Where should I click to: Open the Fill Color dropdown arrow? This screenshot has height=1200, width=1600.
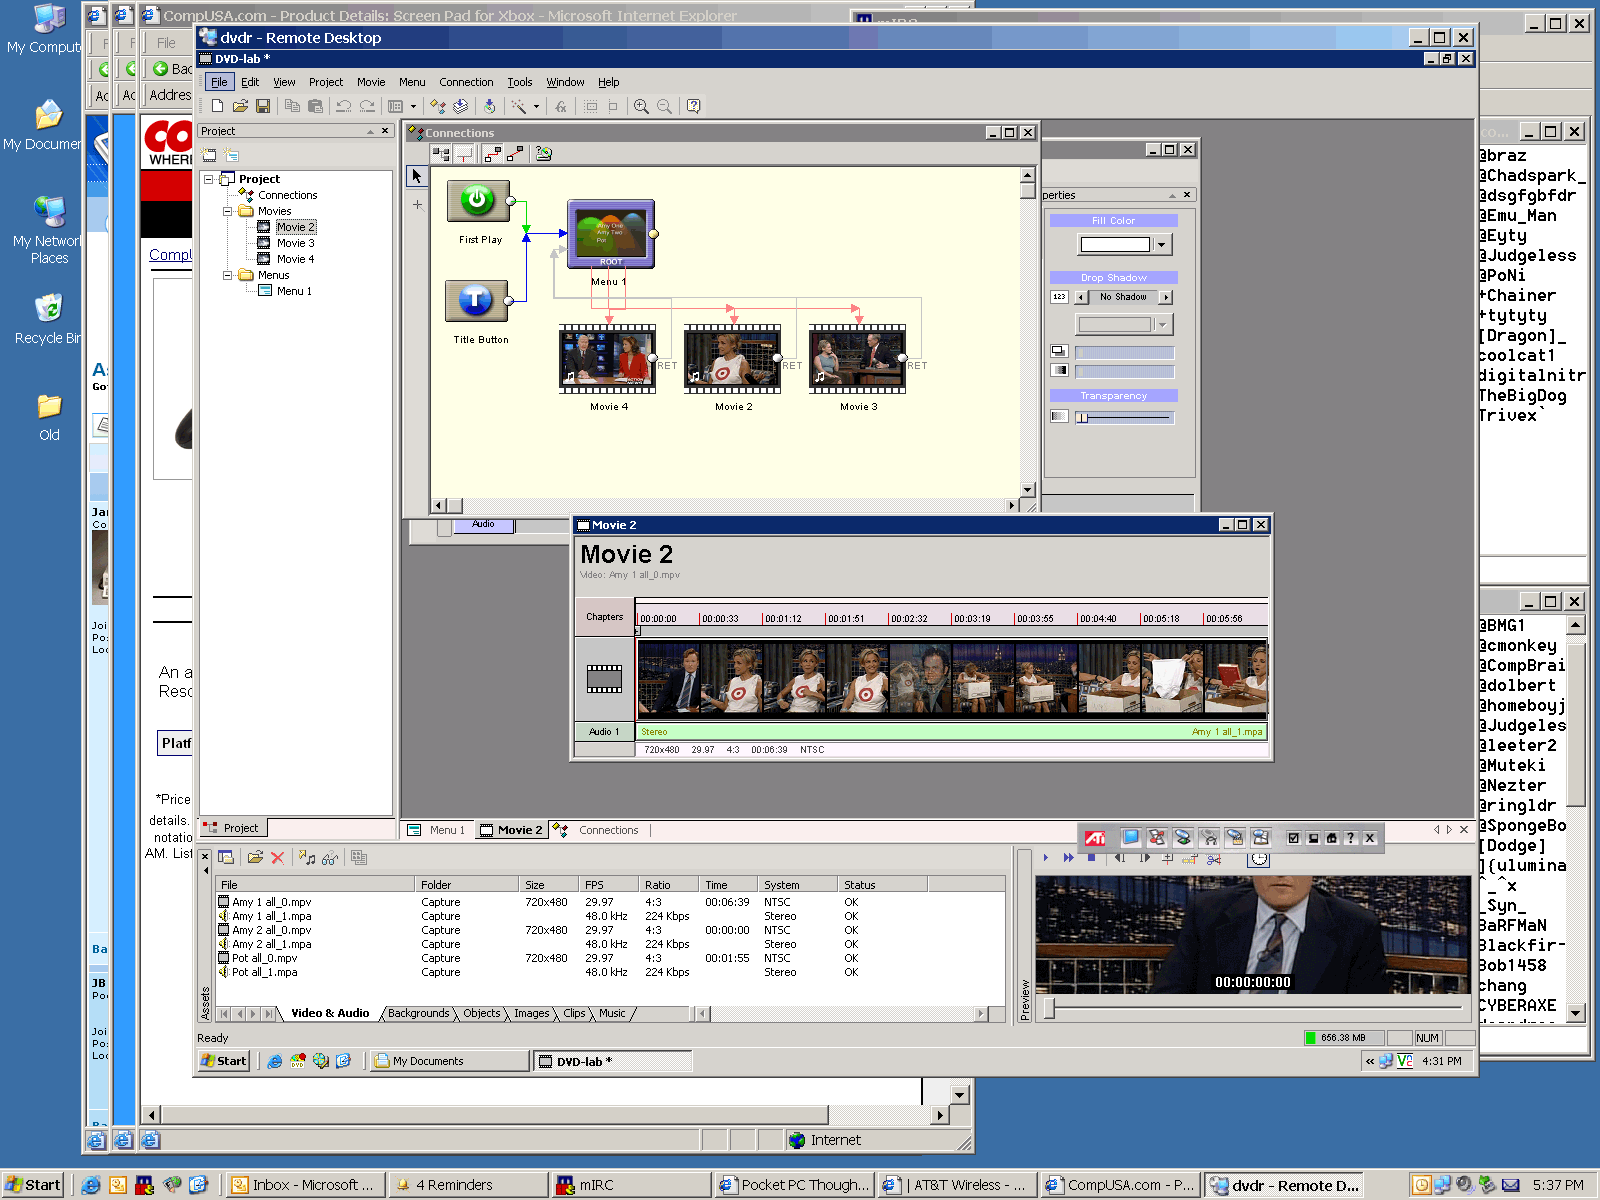click(1161, 245)
